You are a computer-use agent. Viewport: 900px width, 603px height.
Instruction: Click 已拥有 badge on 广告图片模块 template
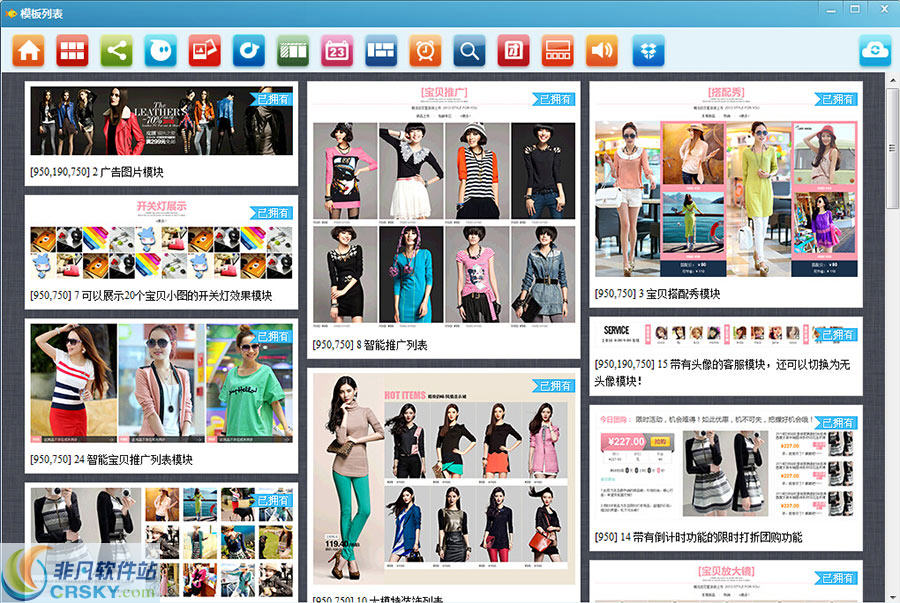(x=268, y=99)
